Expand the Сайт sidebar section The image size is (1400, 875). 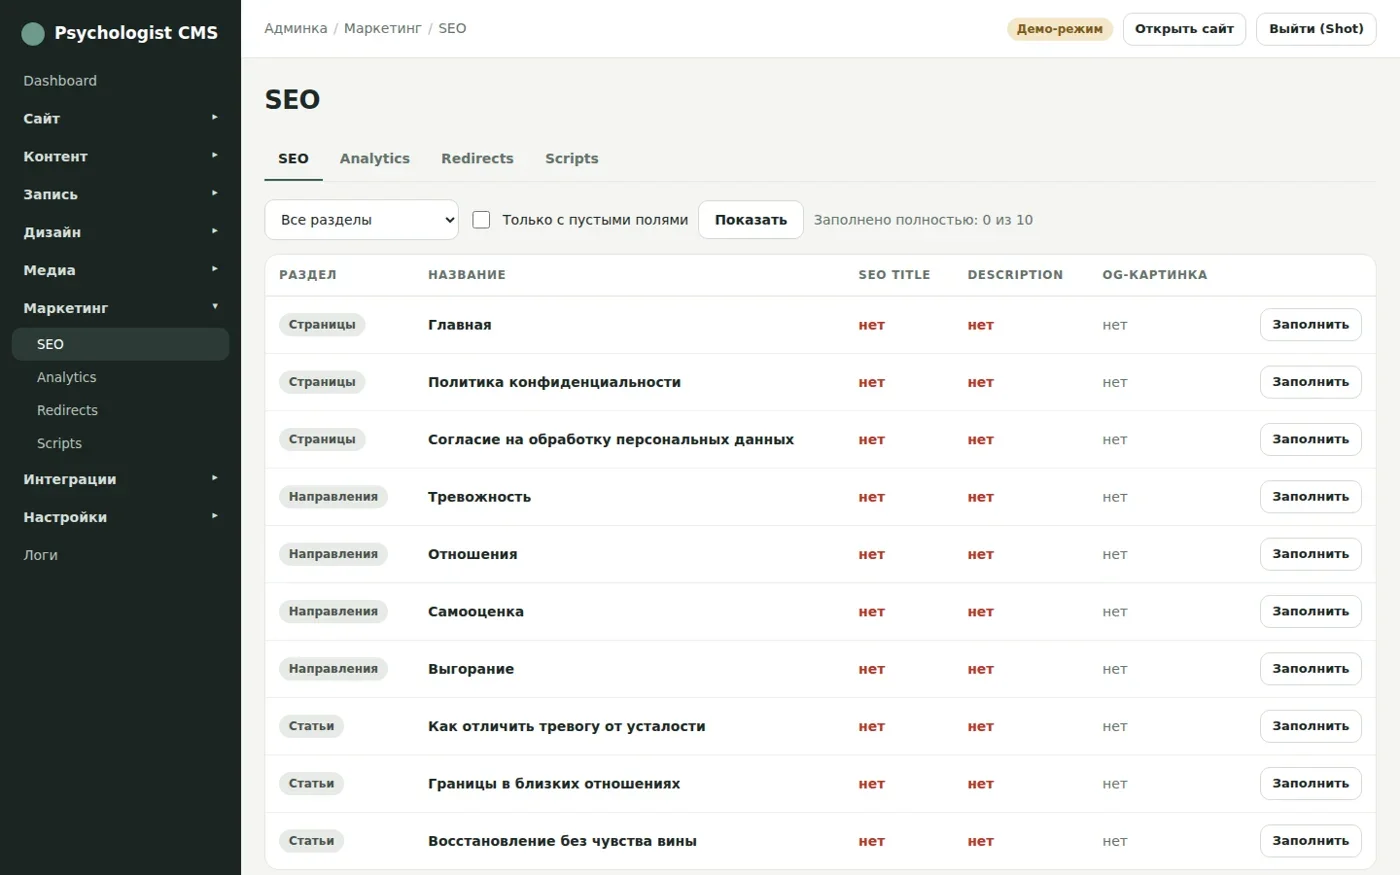[x=120, y=118]
